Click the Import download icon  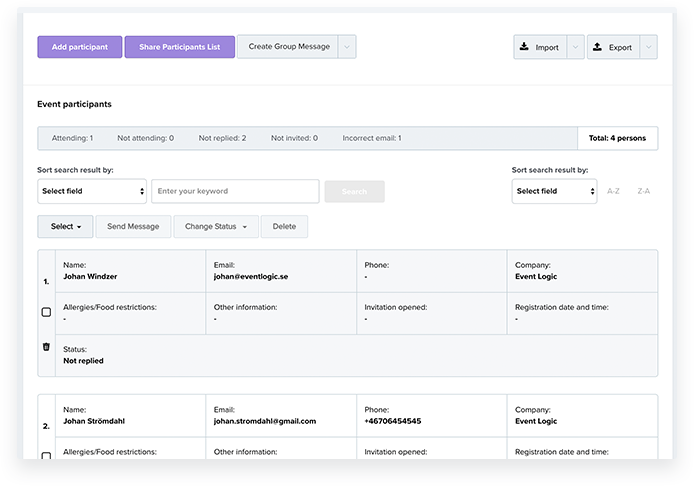click(x=524, y=46)
